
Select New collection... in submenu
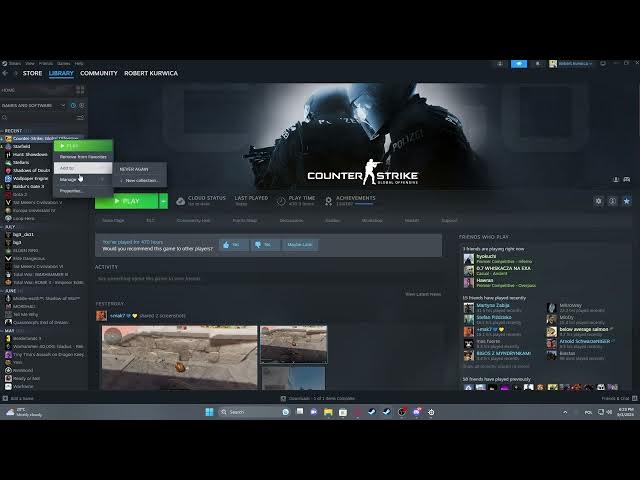click(x=140, y=180)
